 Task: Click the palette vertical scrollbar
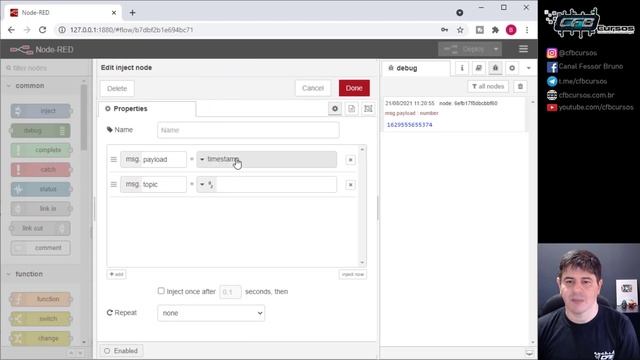coord(84,118)
